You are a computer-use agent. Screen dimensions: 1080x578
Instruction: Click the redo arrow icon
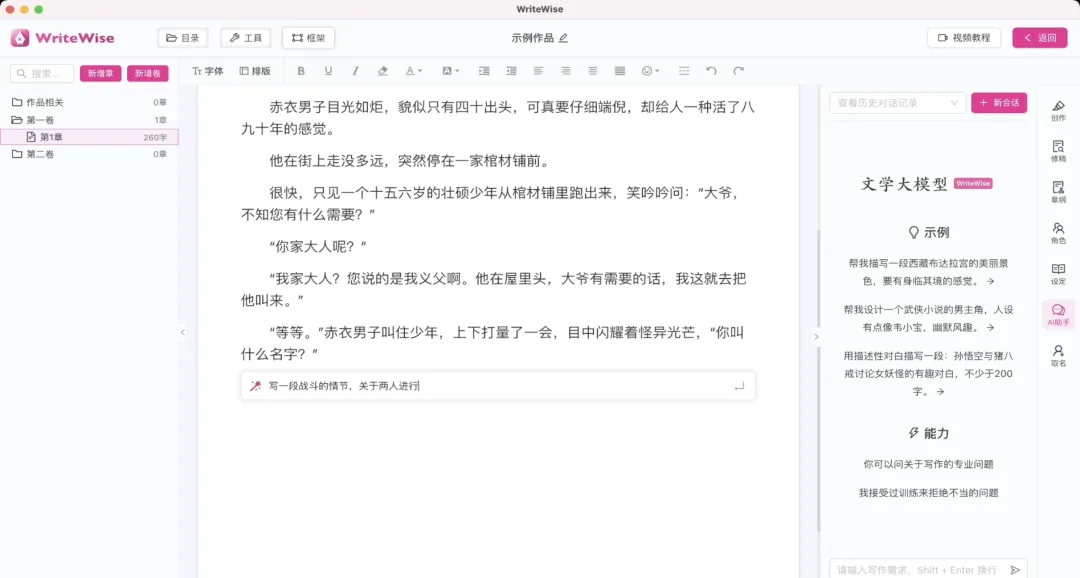pos(739,71)
